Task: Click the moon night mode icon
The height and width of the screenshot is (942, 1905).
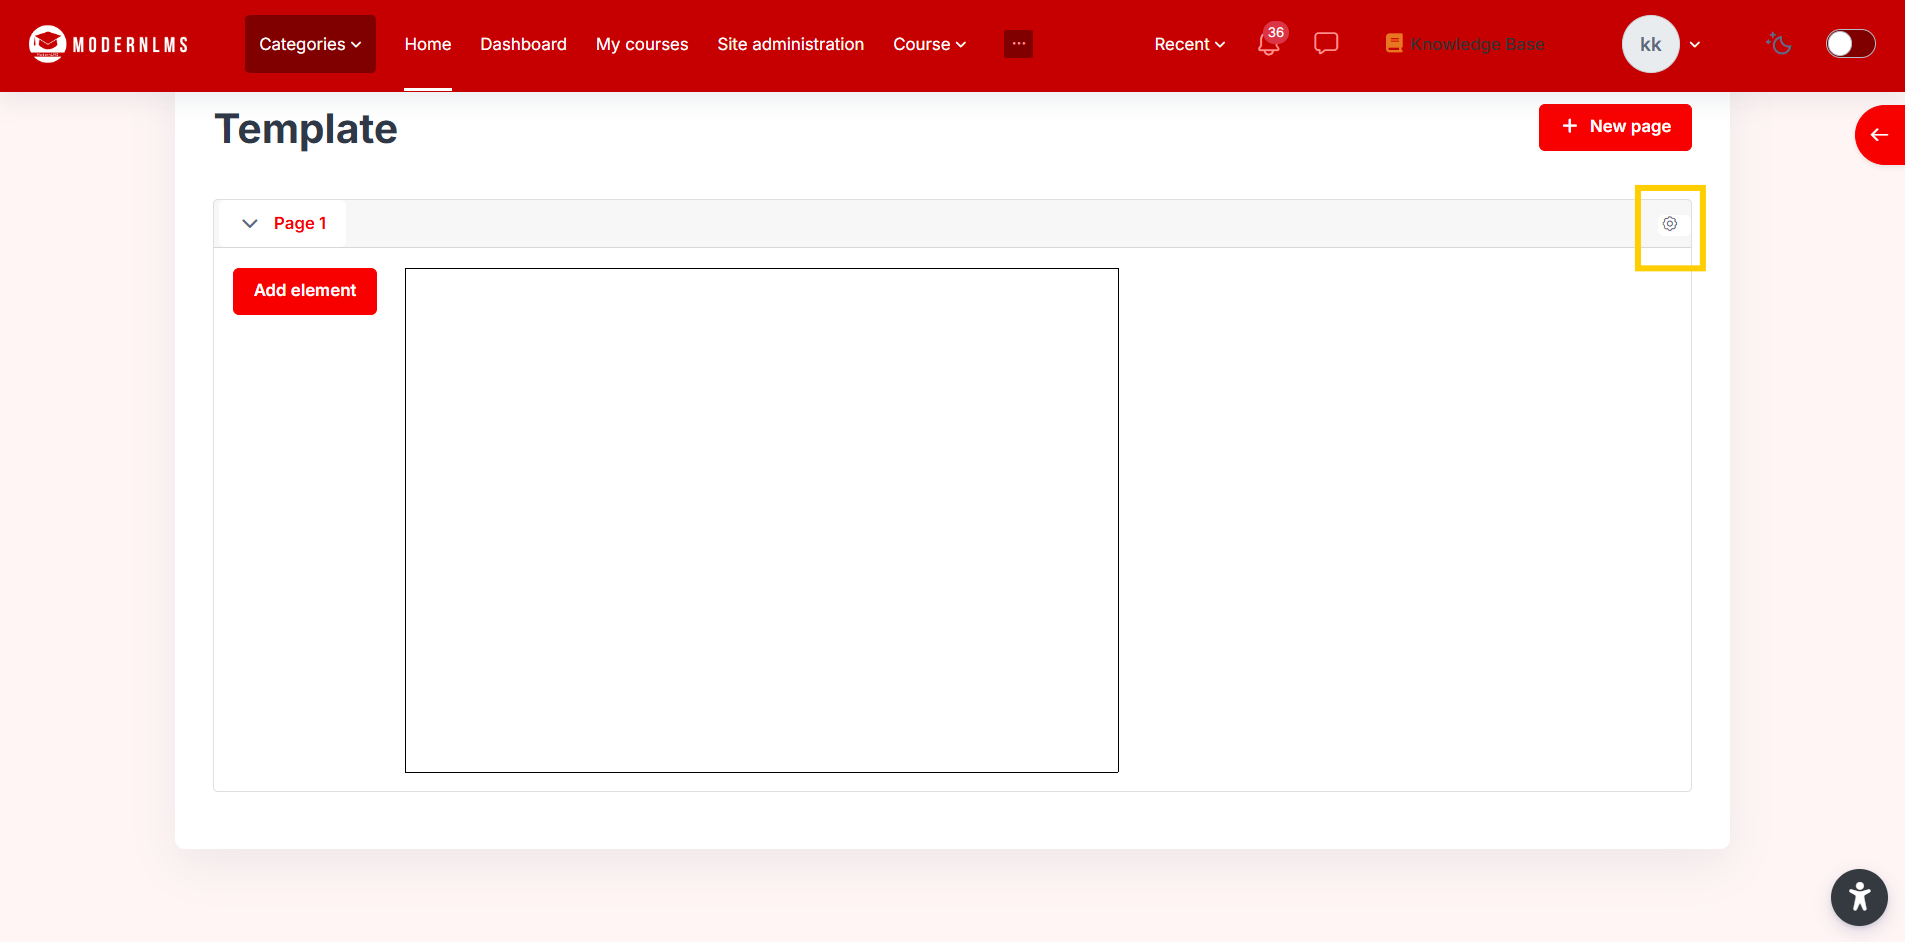Action: click(x=1779, y=43)
